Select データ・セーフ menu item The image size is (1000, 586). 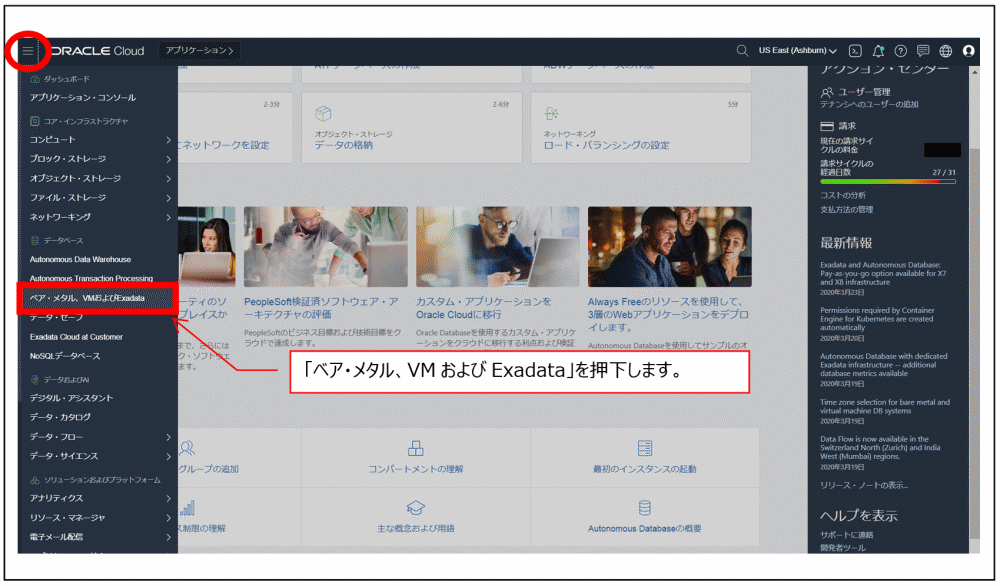click(56, 318)
